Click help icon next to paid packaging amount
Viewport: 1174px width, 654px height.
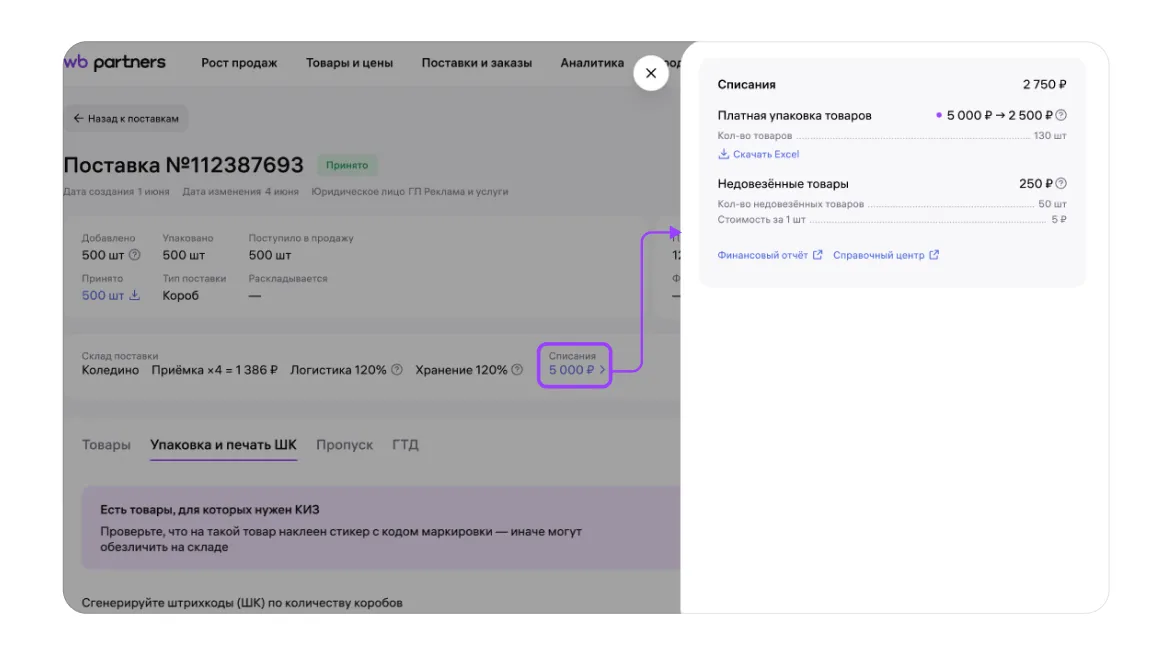[1061, 115]
